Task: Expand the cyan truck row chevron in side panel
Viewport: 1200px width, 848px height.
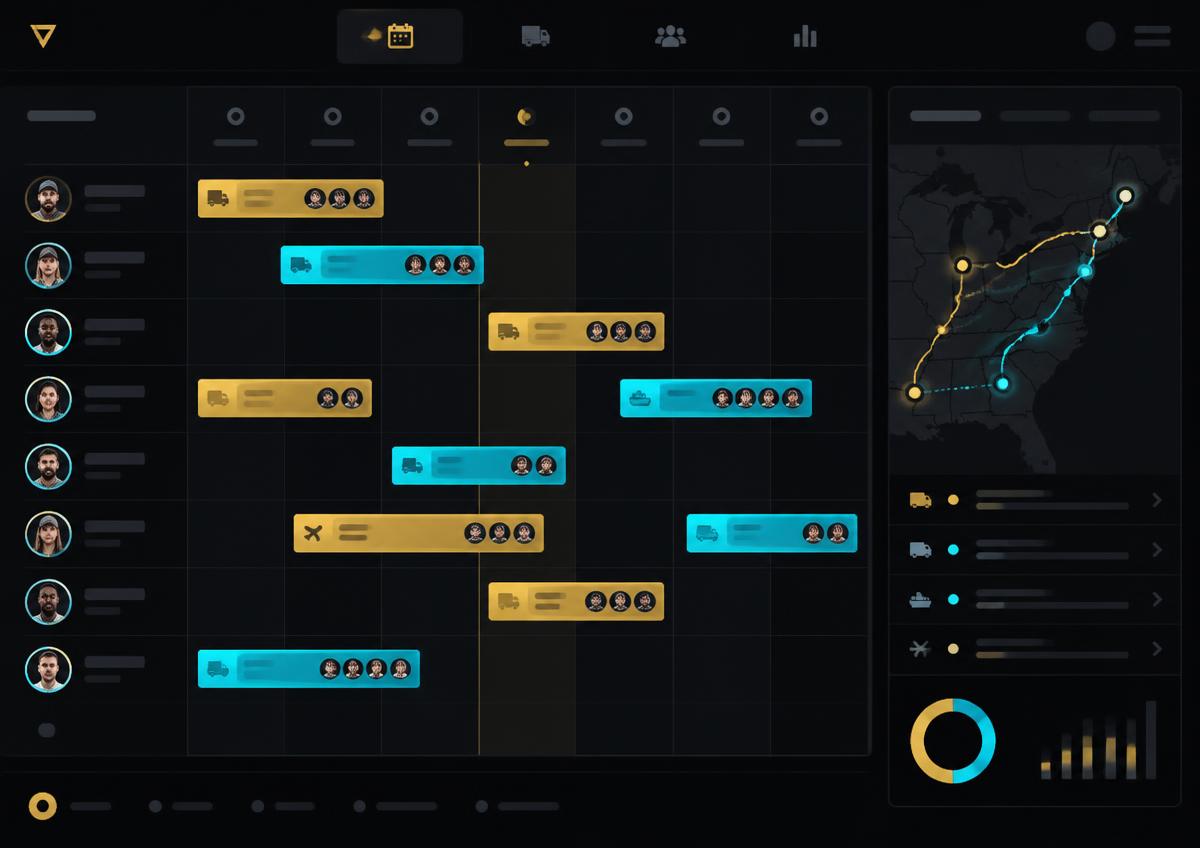Action: pos(1157,550)
